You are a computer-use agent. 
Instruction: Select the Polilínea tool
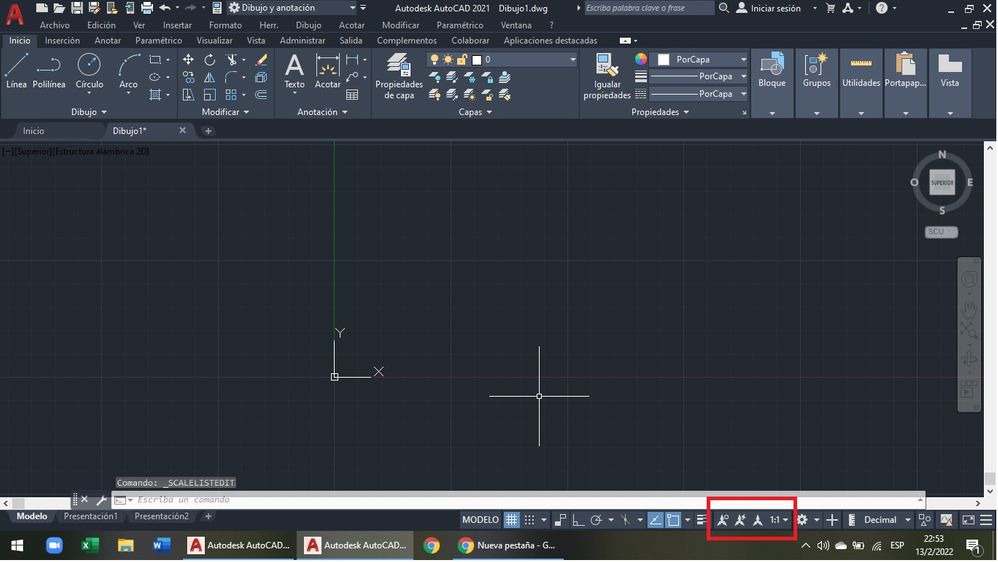point(49,71)
